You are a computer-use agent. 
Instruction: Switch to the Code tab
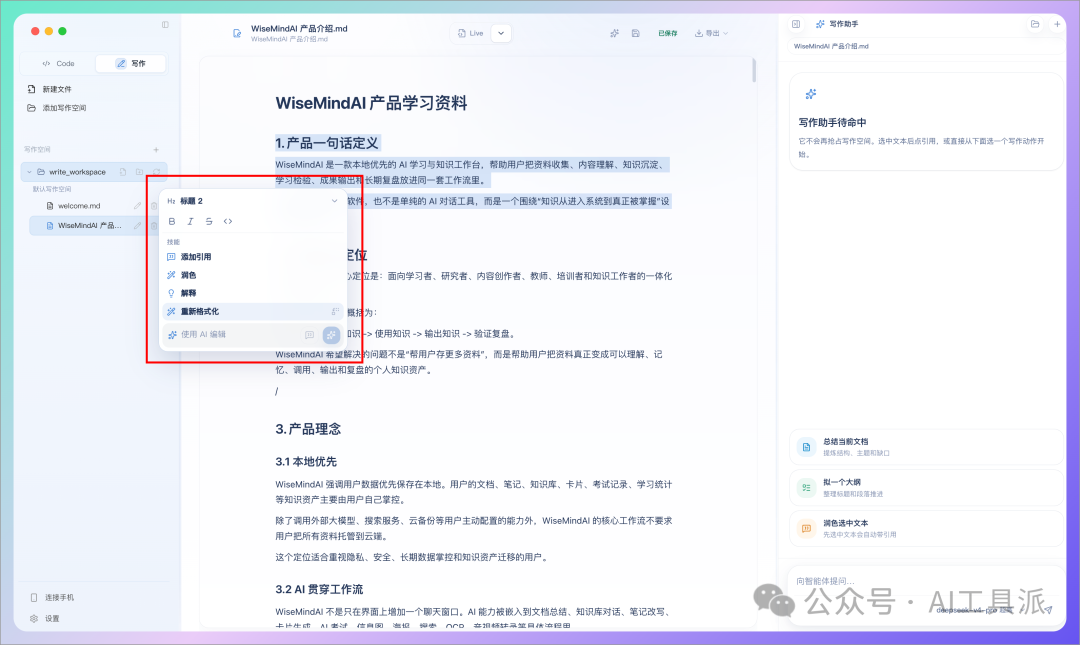(59, 63)
